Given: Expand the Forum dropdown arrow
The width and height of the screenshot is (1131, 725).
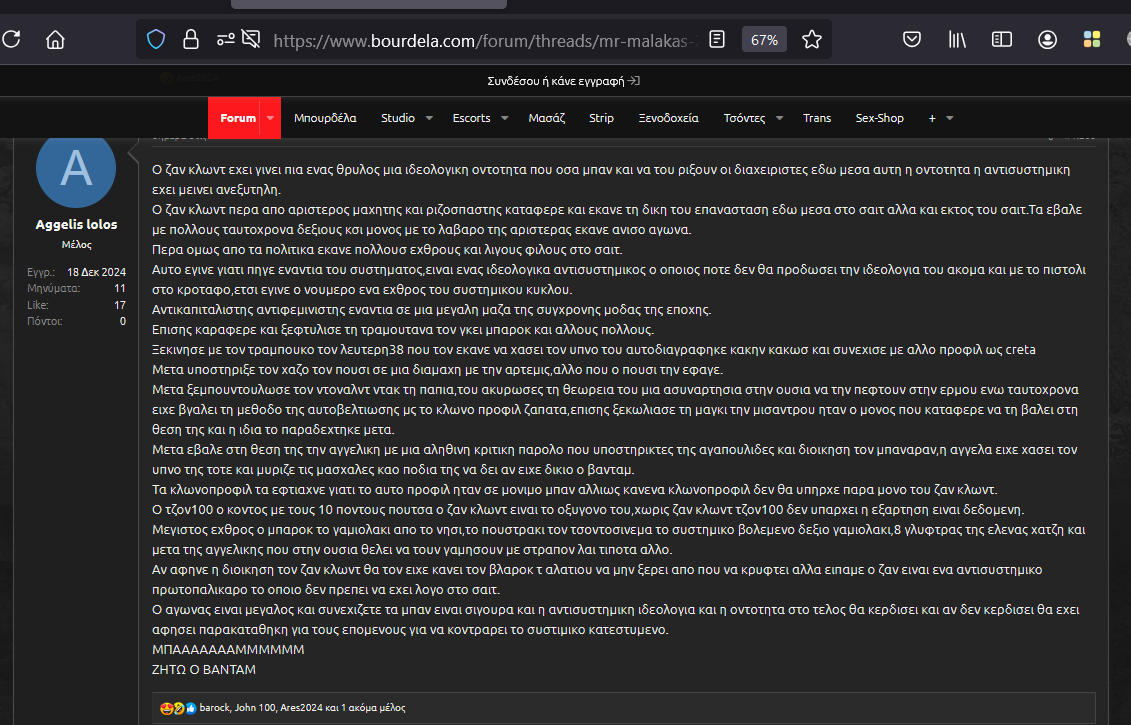Looking at the screenshot, I should click(270, 118).
